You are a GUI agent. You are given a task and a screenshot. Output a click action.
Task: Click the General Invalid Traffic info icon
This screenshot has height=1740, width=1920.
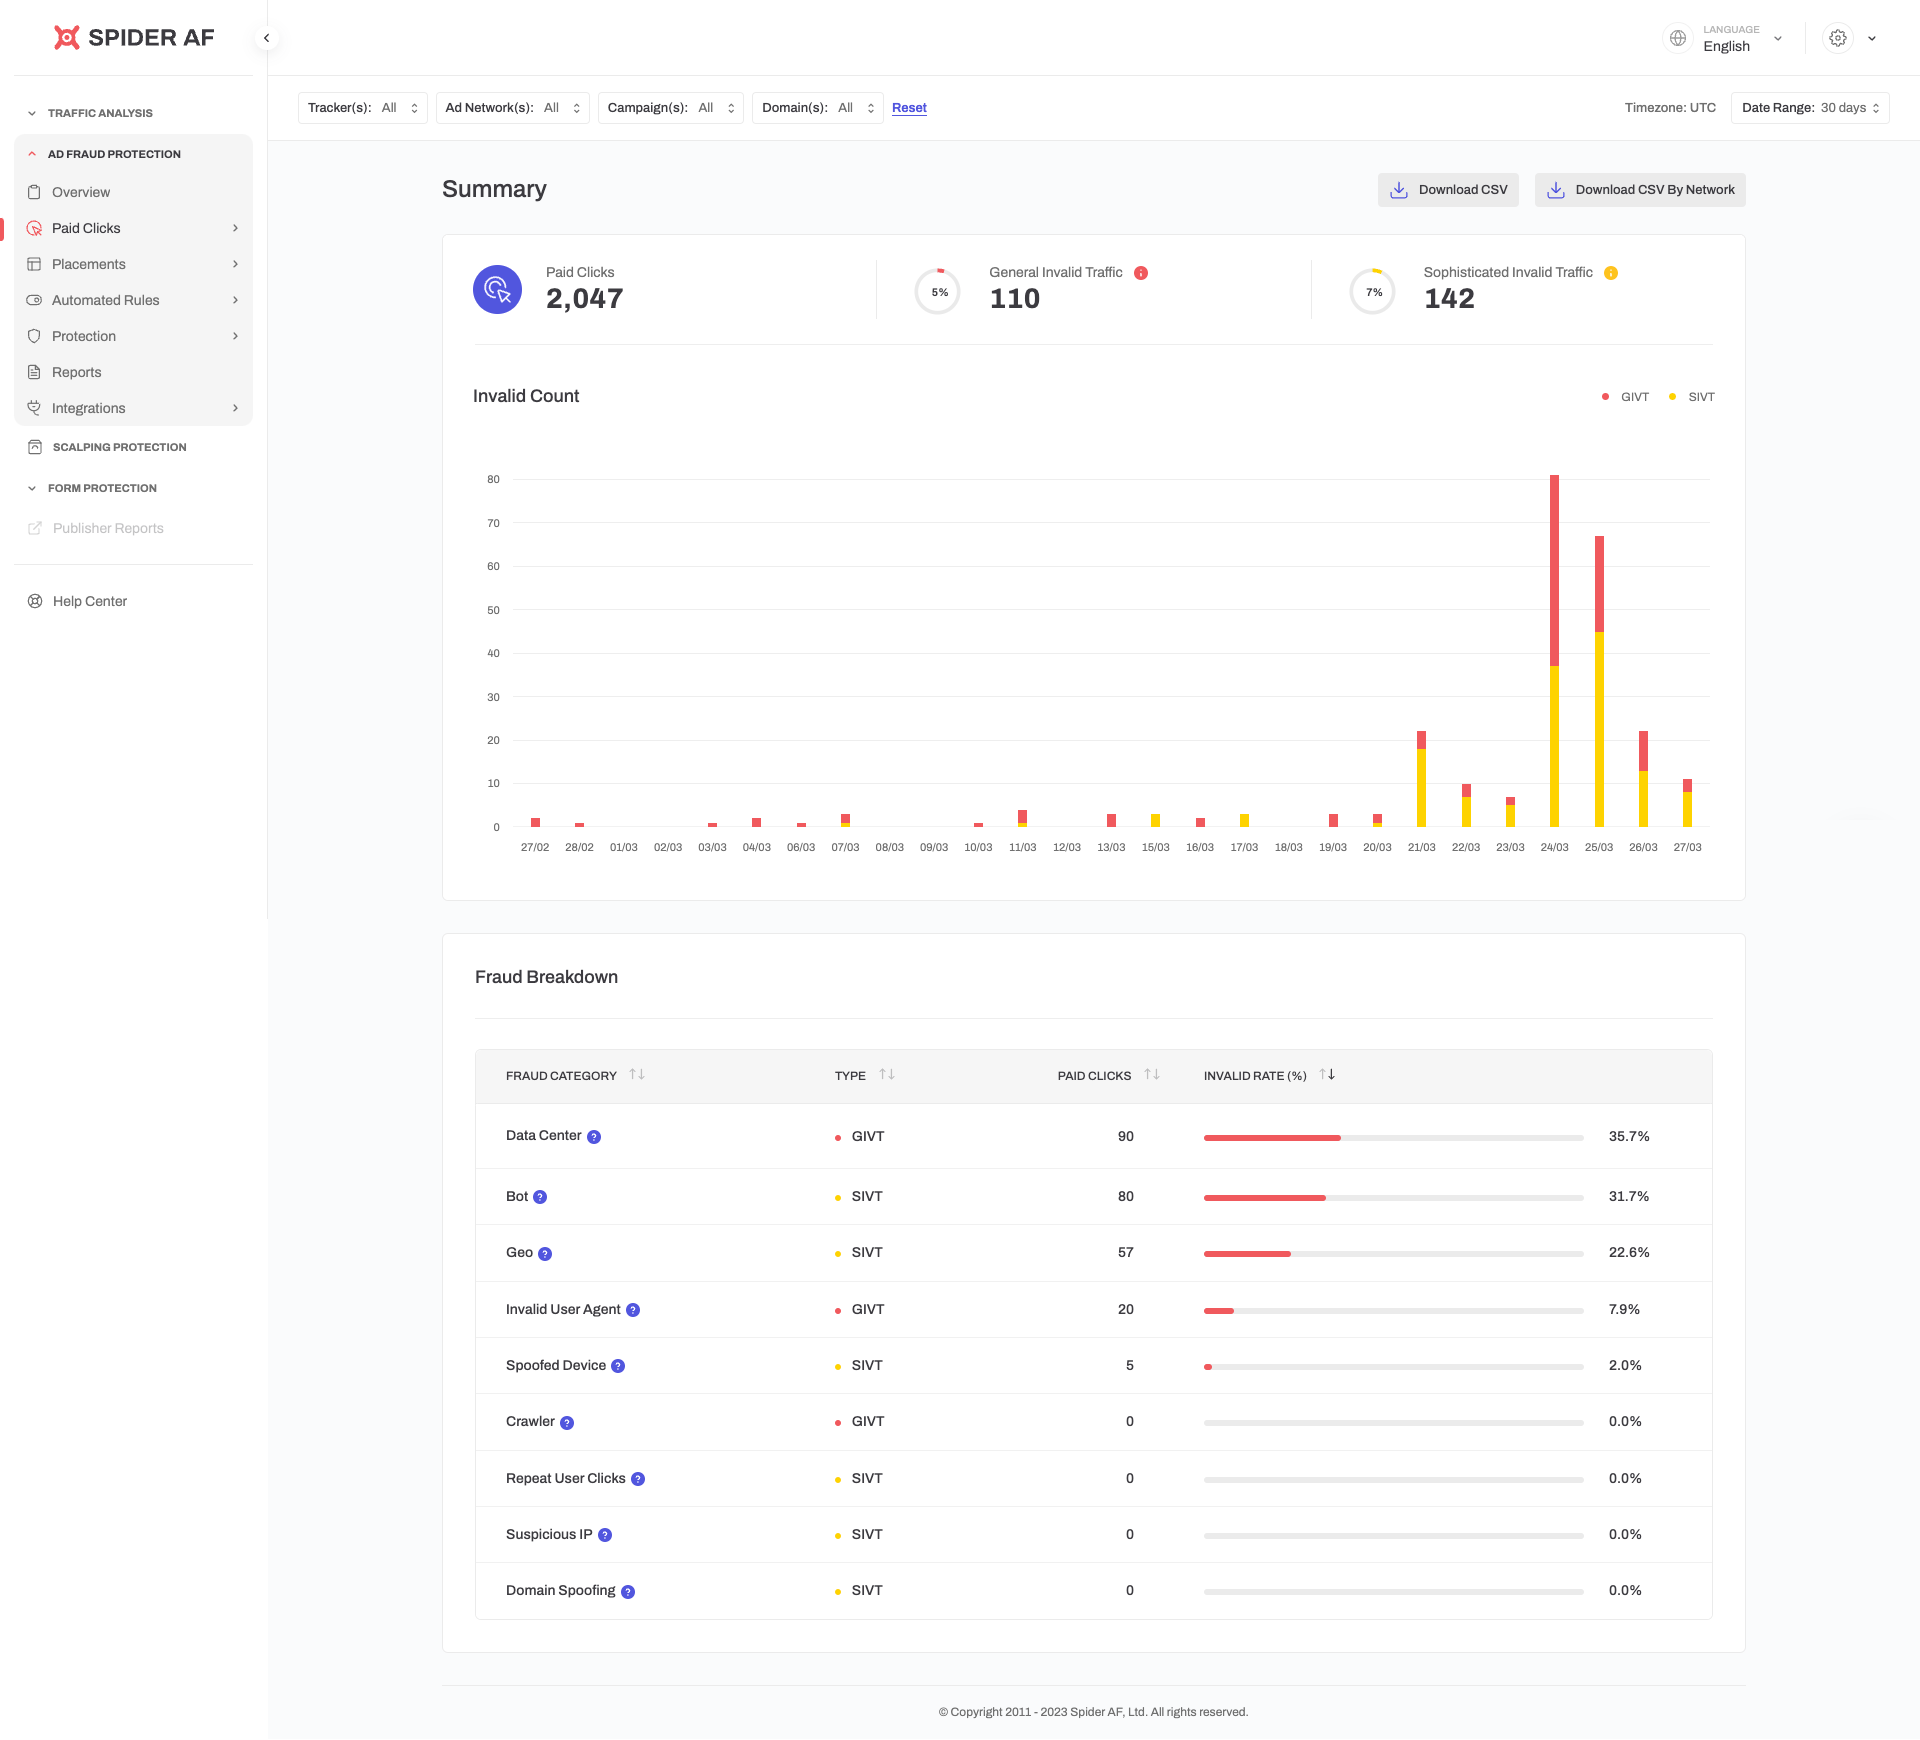click(1141, 273)
